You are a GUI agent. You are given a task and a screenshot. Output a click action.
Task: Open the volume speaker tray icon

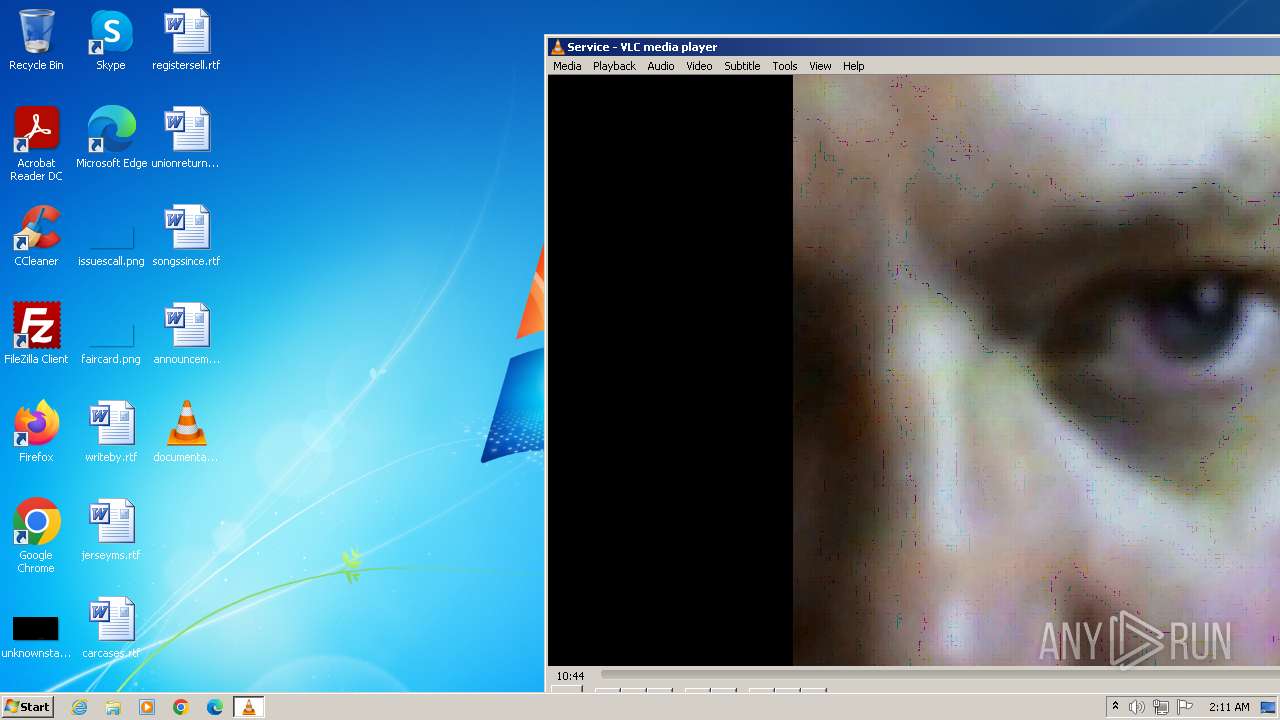[1137, 707]
